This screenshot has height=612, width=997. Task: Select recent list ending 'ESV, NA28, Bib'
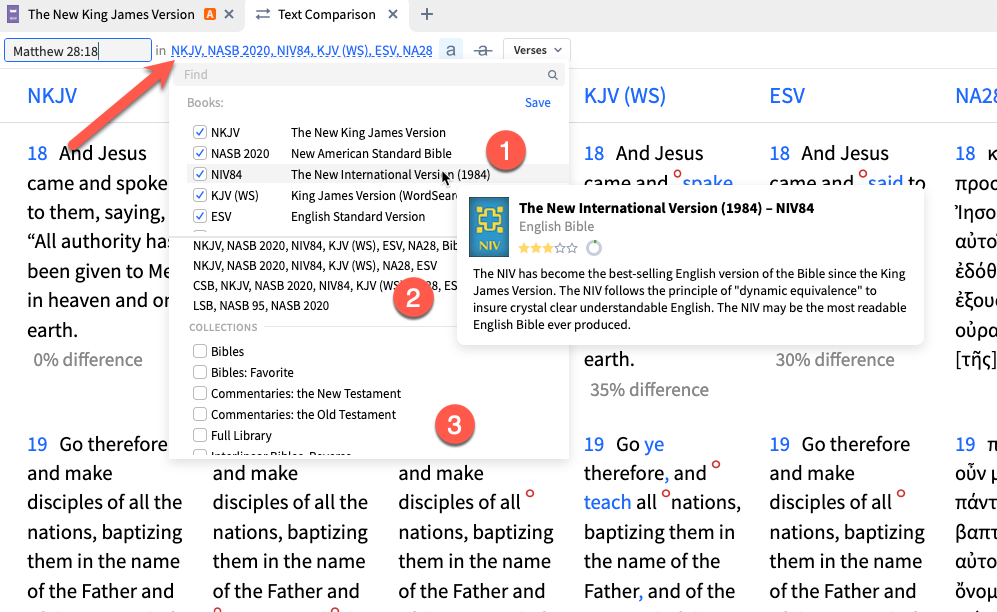point(325,245)
